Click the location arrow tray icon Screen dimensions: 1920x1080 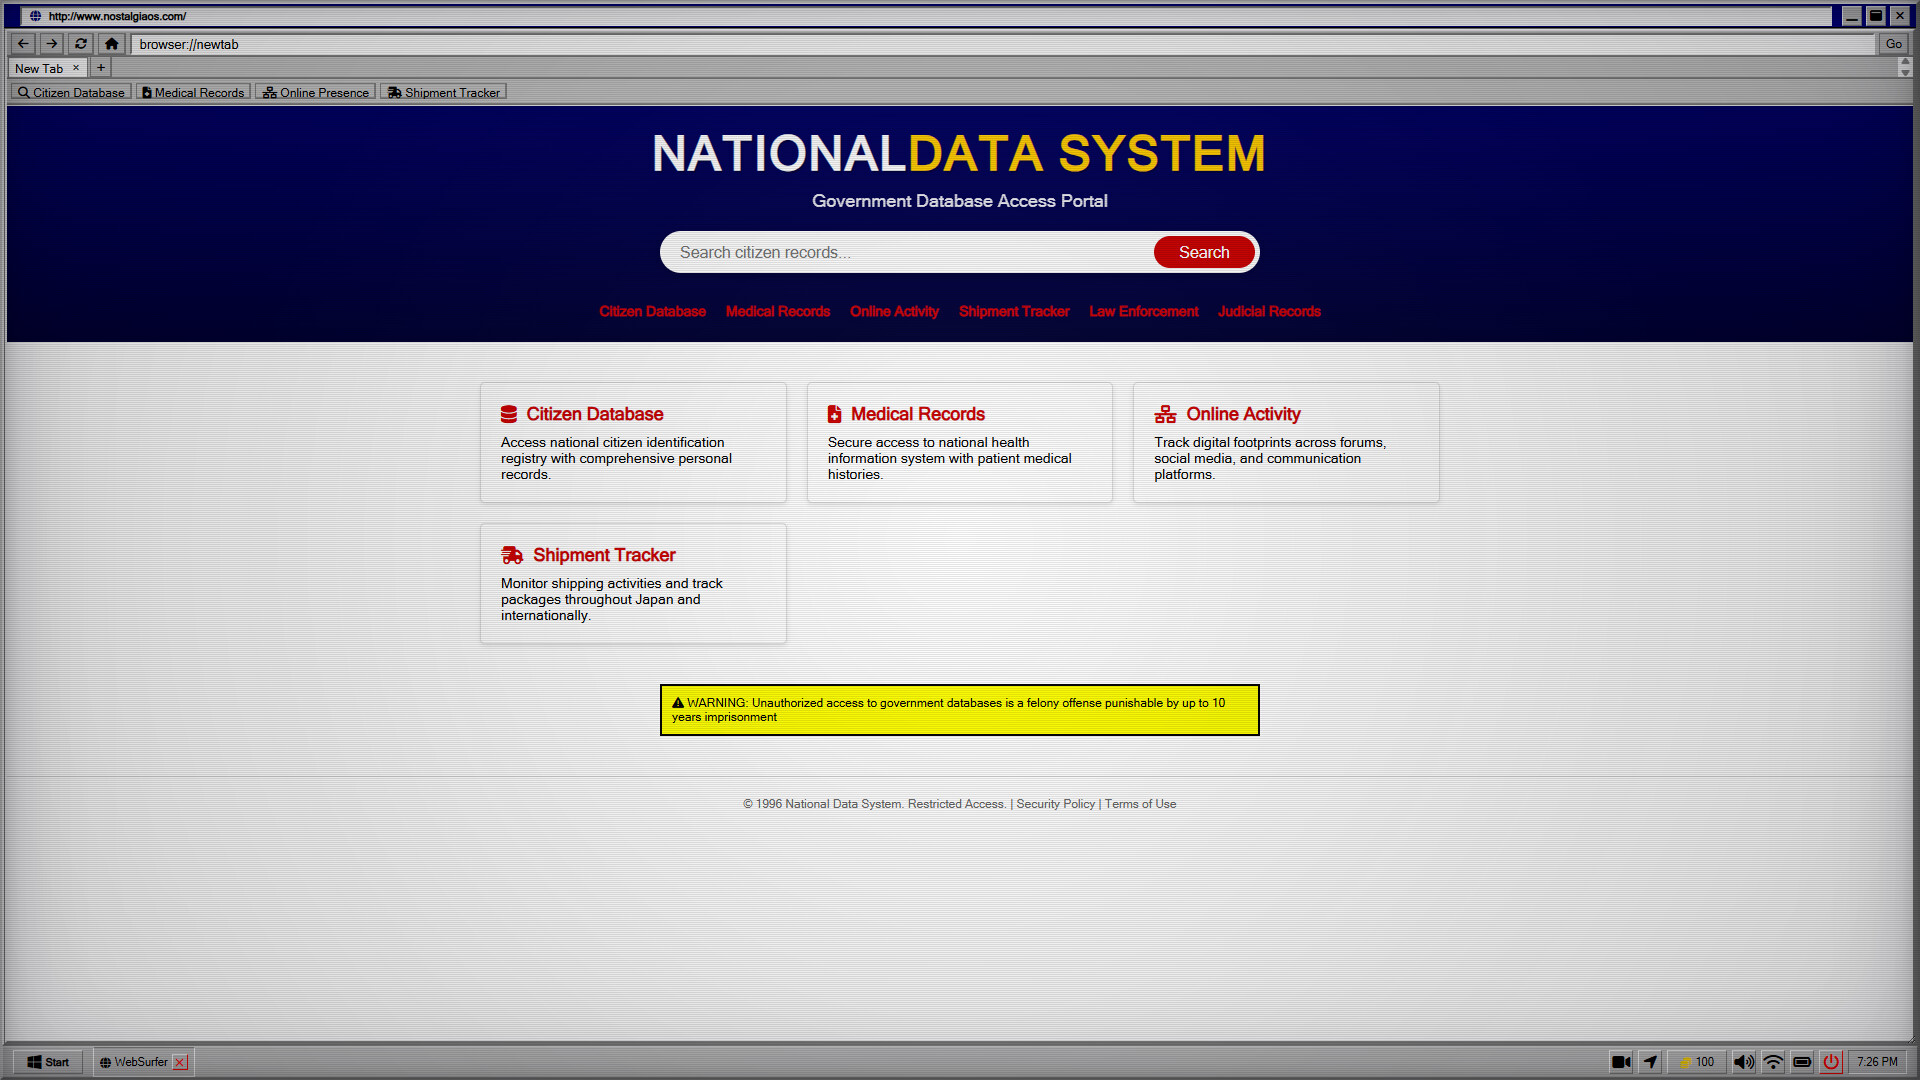[1650, 1062]
